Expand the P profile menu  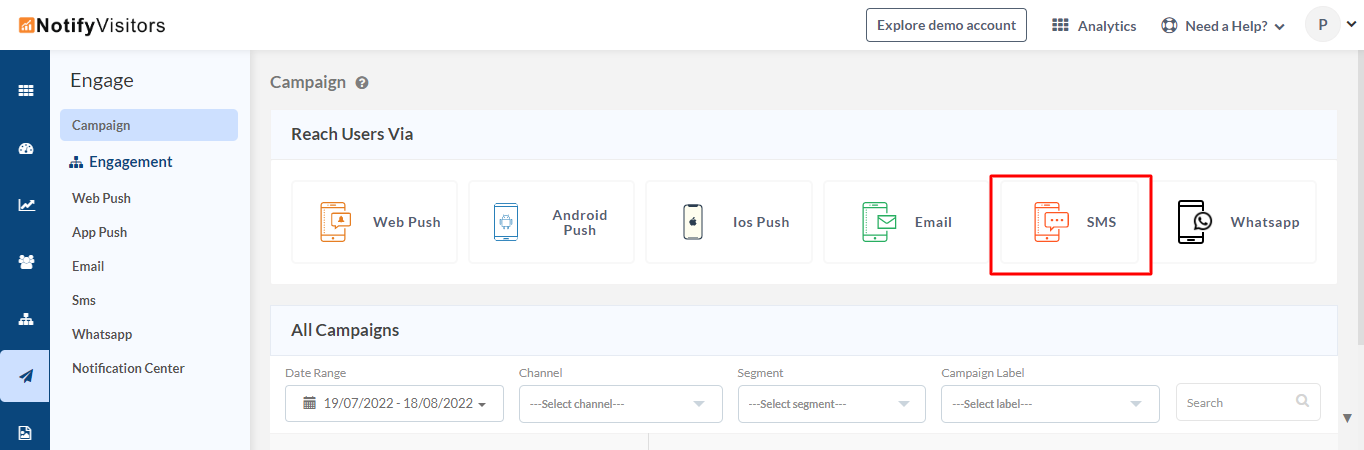1330,25
